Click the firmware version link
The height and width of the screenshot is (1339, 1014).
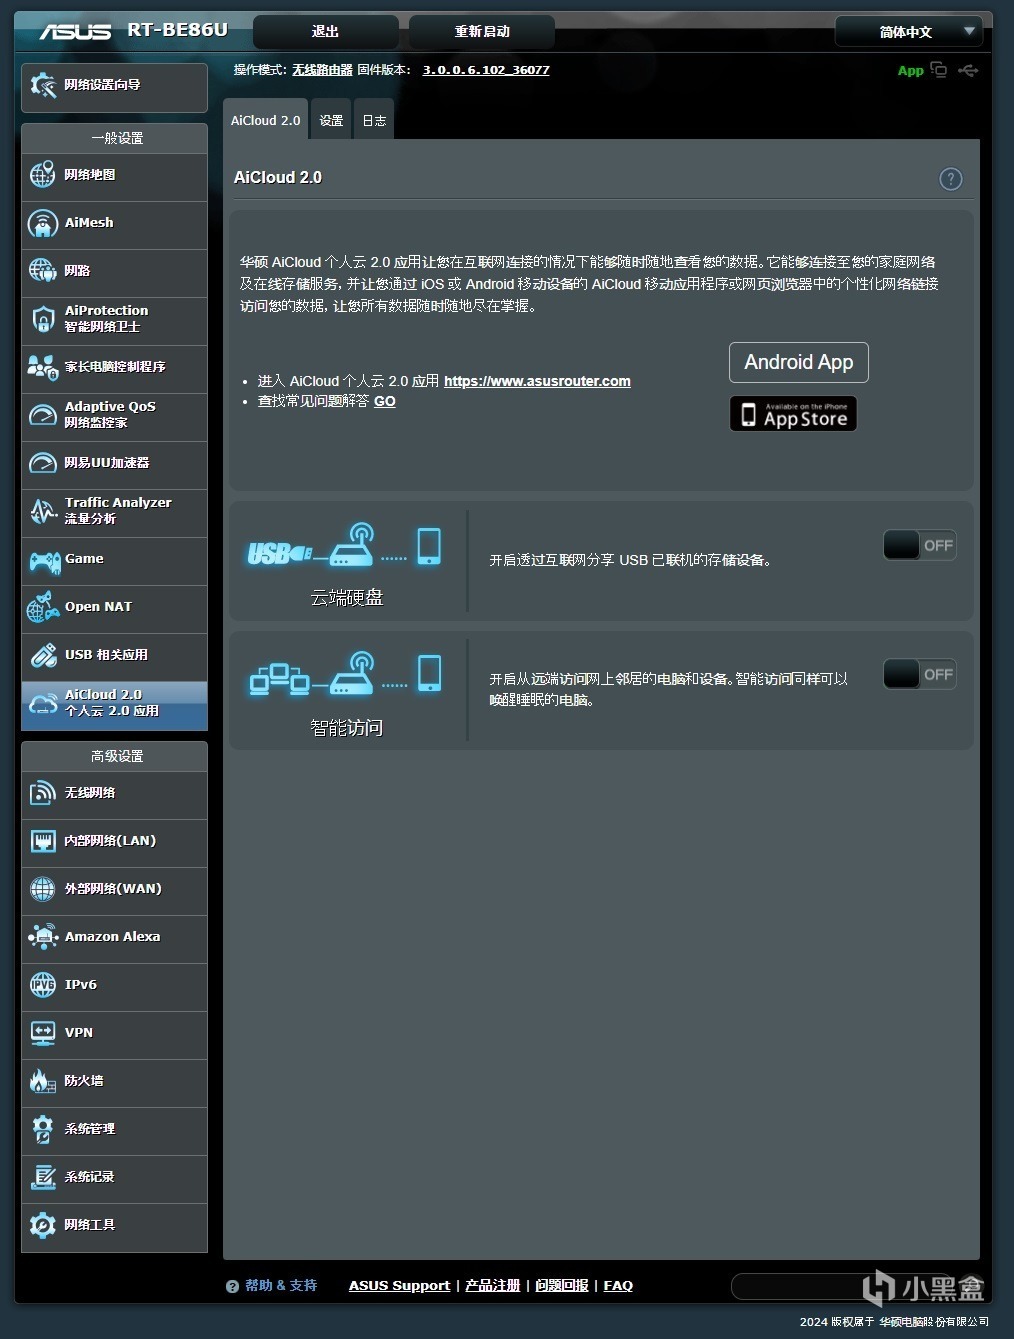pyautogui.click(x=486, y=70)
